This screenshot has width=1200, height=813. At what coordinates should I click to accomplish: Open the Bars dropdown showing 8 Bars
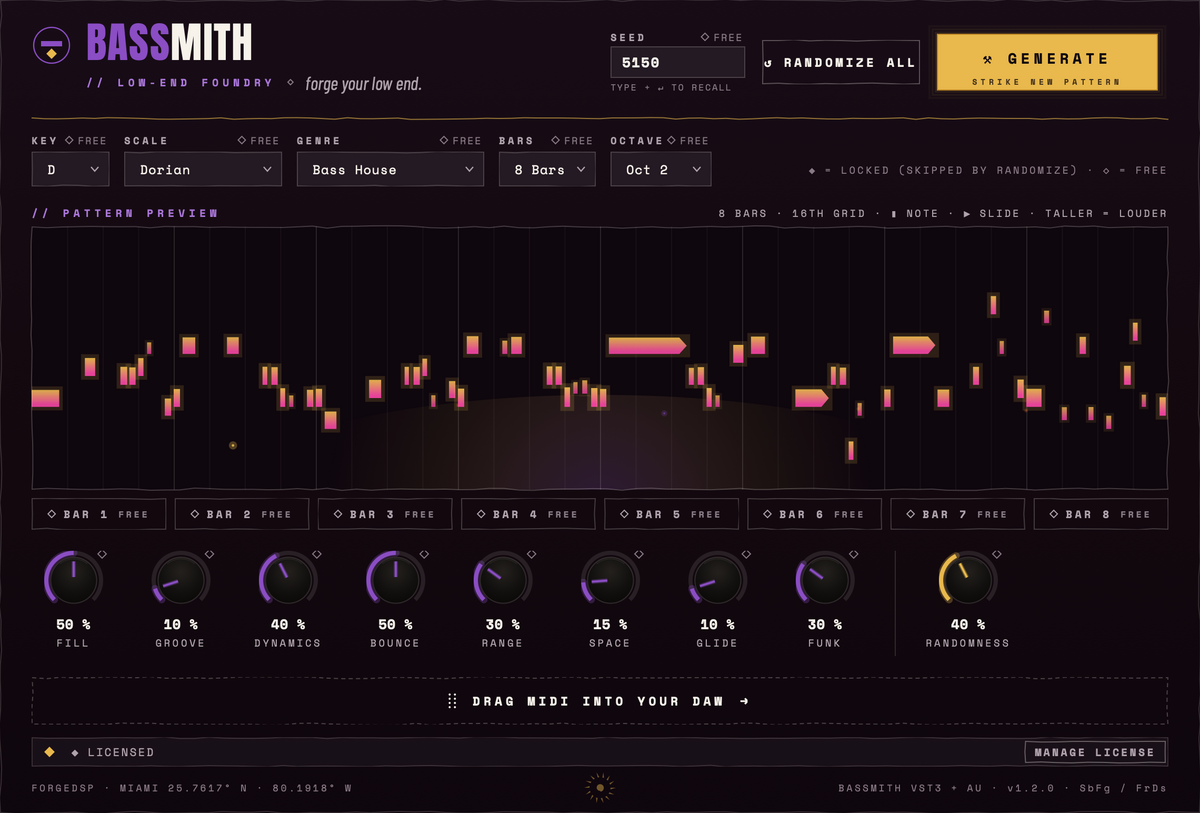tap(547, 170)
